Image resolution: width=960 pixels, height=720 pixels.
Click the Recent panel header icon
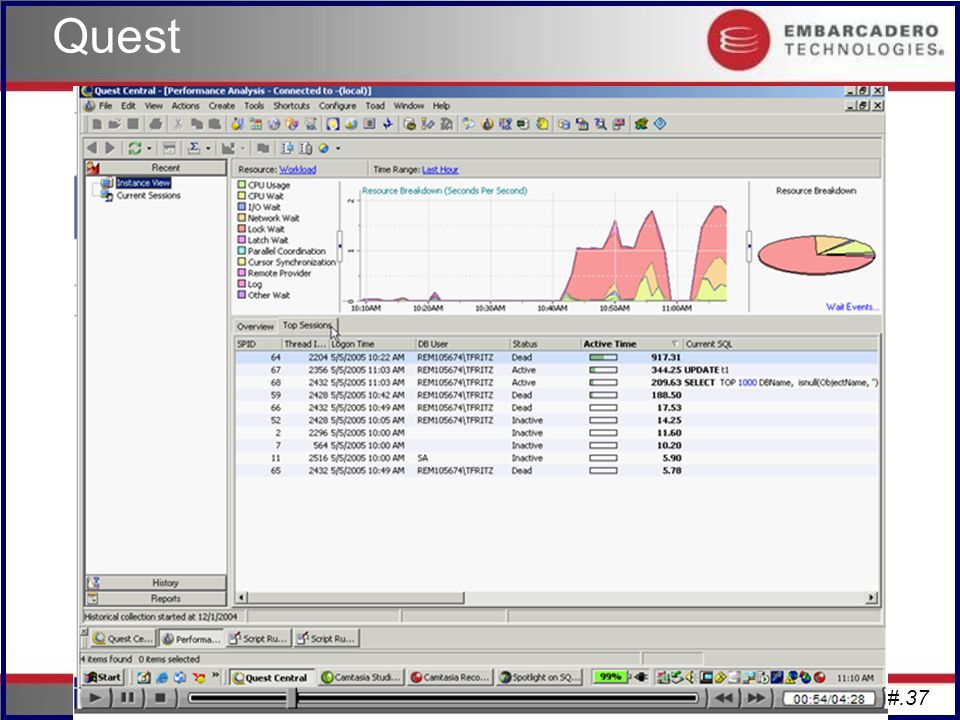(93, 168)
